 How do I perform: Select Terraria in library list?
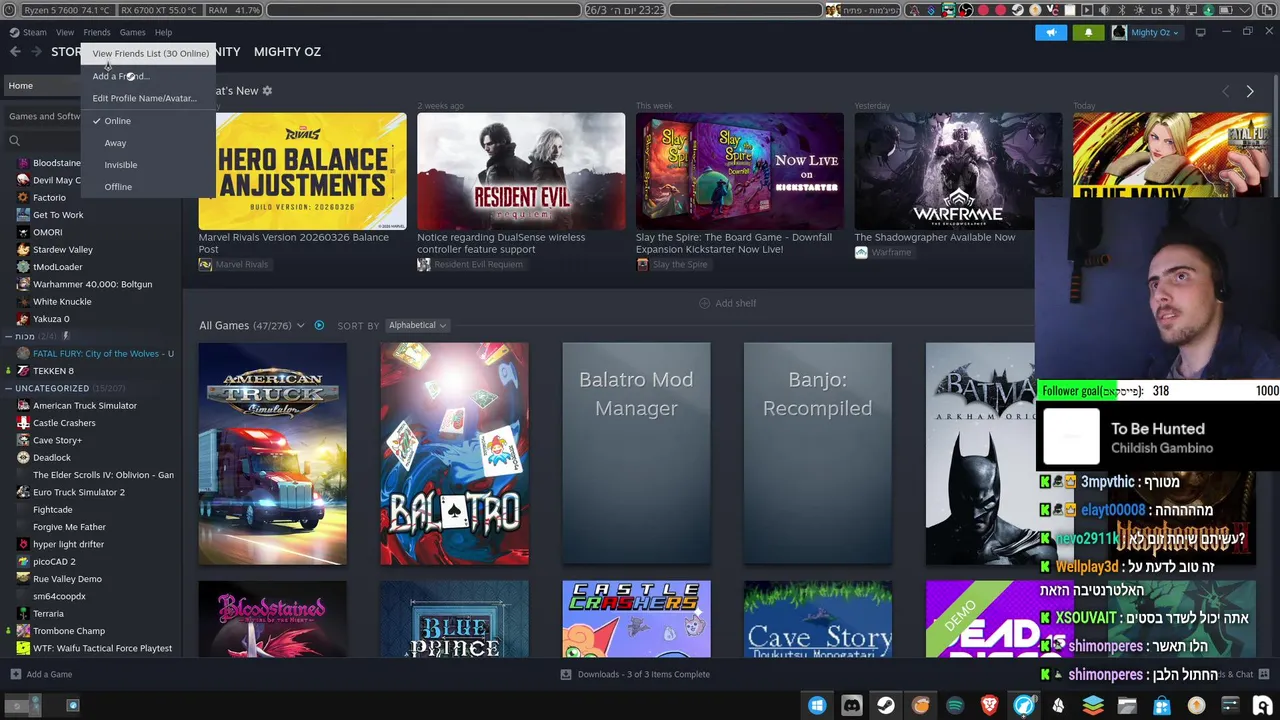[x=48, y=614]
